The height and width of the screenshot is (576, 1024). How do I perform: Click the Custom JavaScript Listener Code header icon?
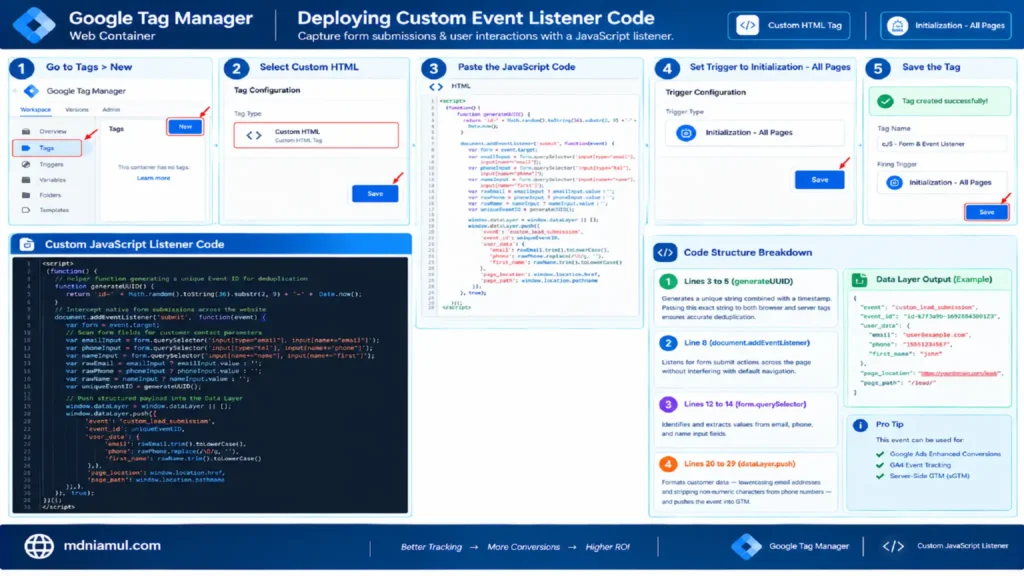click(x=27, y=244)
